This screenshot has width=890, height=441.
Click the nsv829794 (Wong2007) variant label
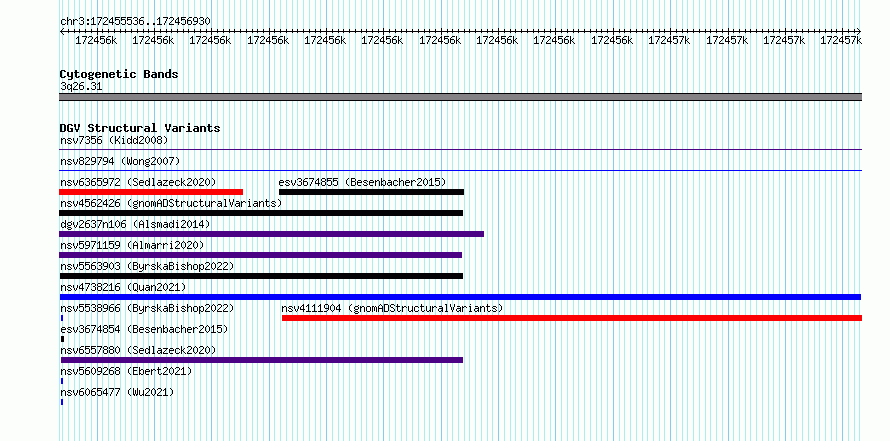click(x=120, y=161)
